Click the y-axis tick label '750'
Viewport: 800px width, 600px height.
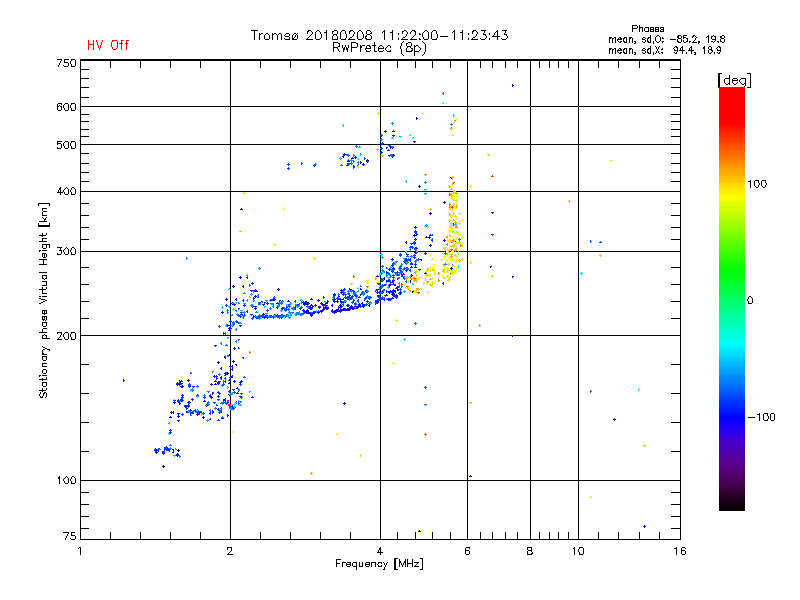(x=66, y=63)
